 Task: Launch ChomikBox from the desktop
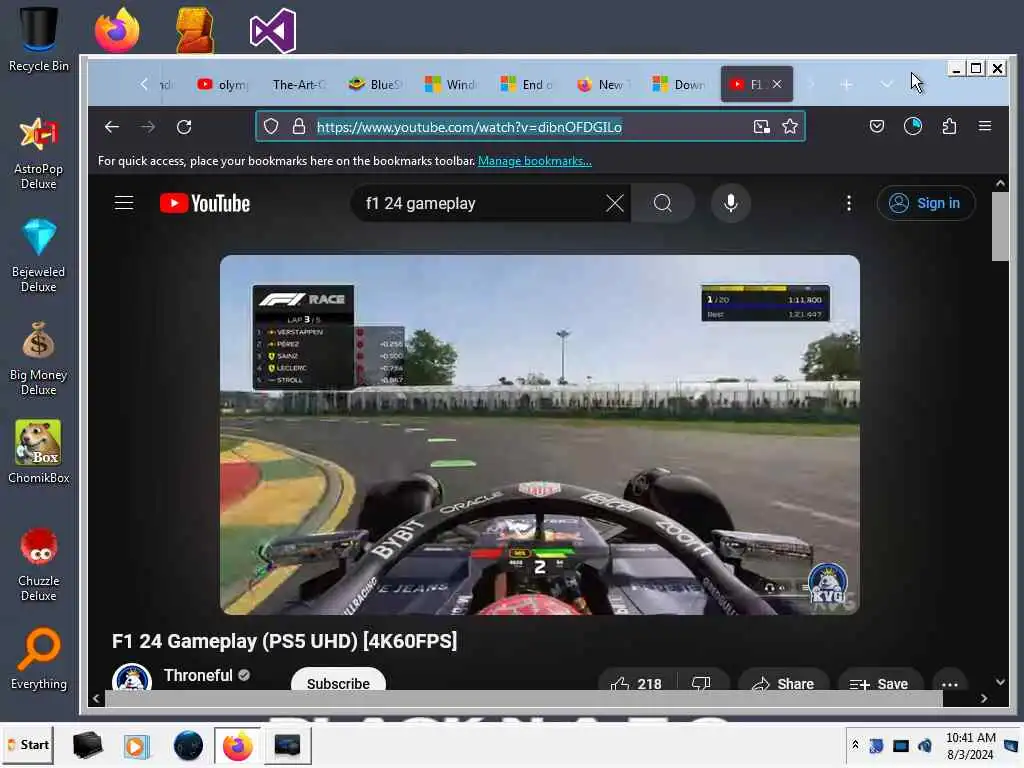(x=39, y=452)
